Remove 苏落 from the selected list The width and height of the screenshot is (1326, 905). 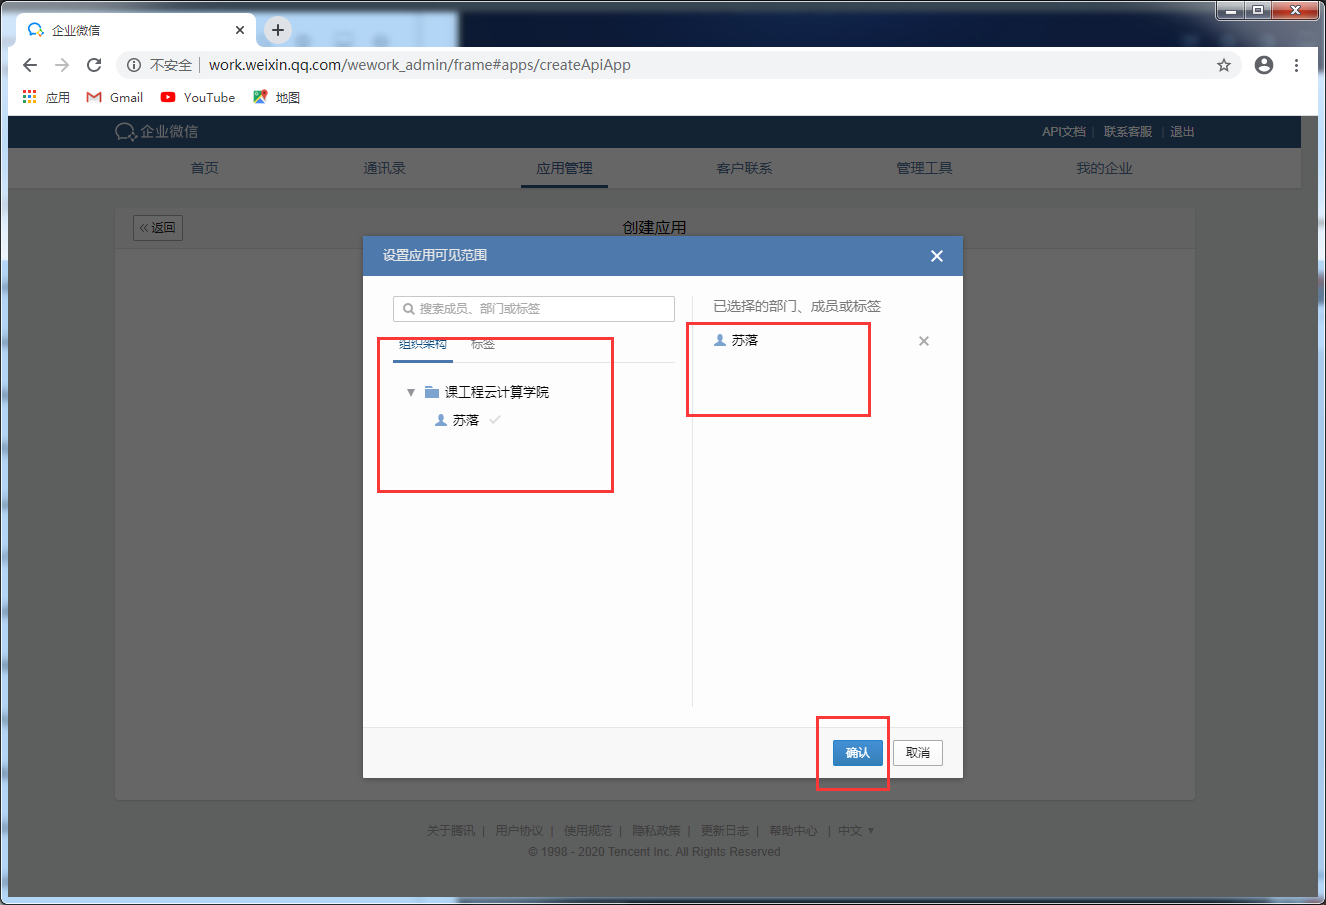pos(924,341)
